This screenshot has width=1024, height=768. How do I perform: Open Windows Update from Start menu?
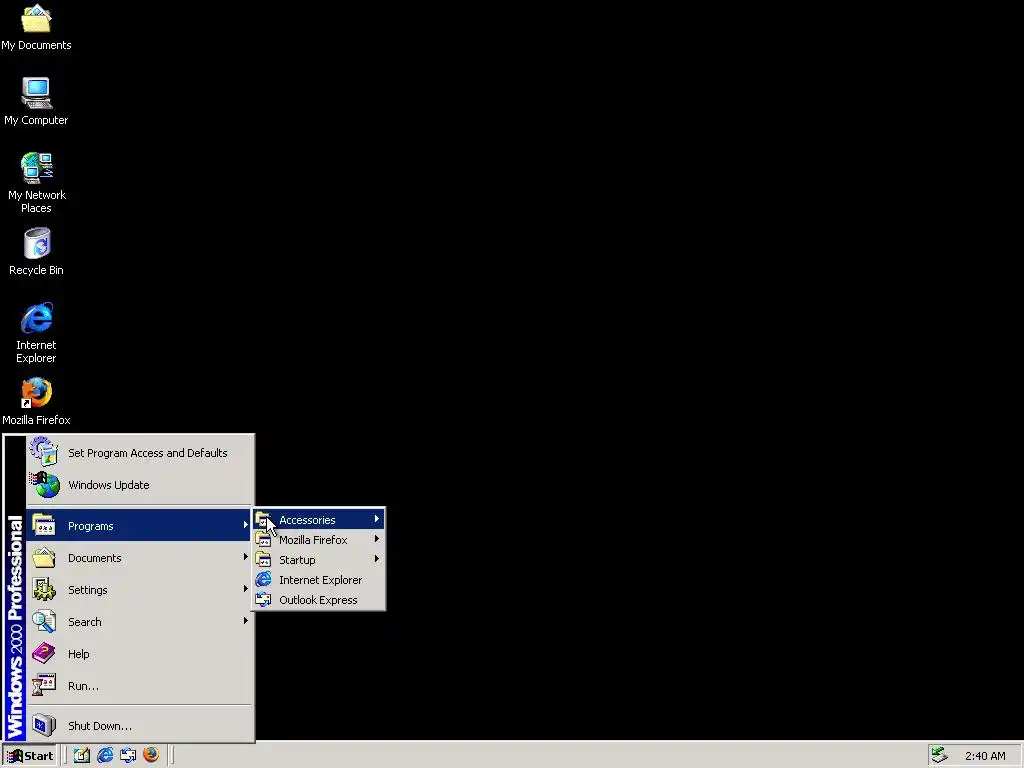140,485
